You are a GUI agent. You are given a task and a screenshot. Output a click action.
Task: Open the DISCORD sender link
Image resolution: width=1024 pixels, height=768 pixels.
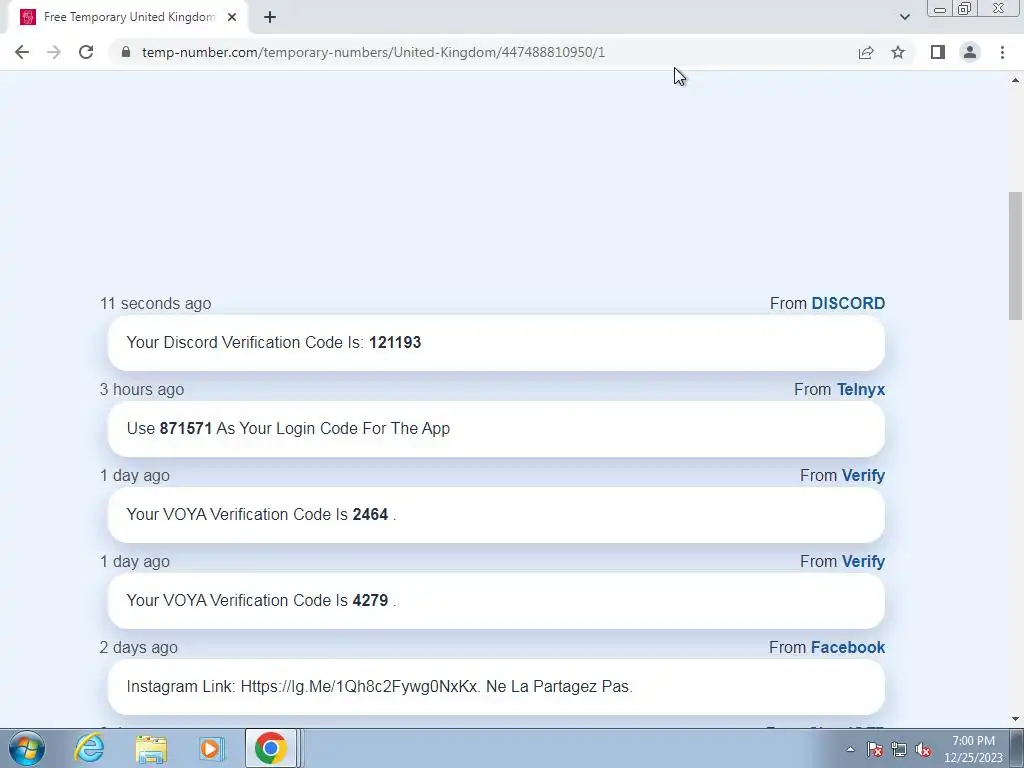[848, 304]
